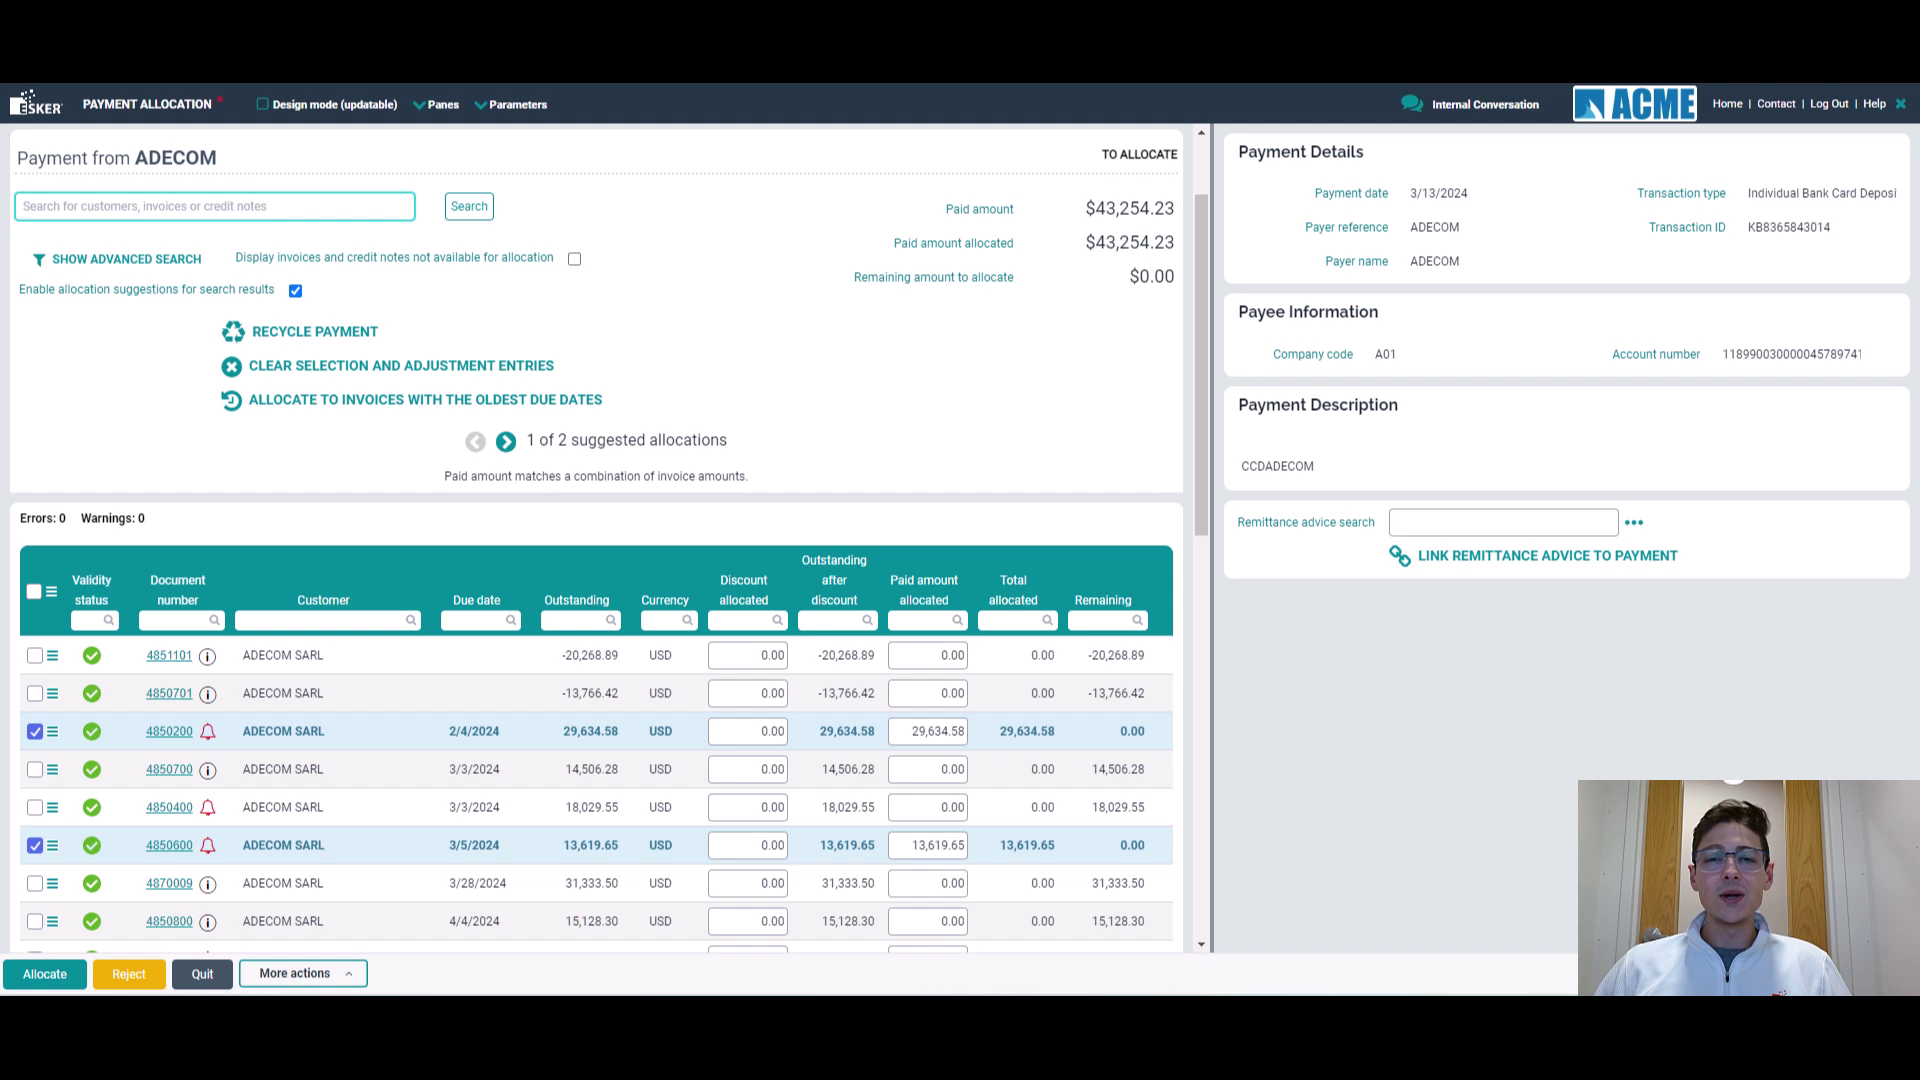
Task: Click the Log Out menu item
Action: pos(1829,103)
